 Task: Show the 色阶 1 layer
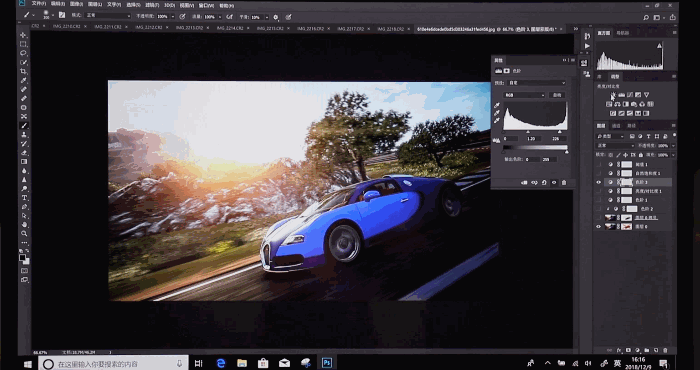point(599,200)
